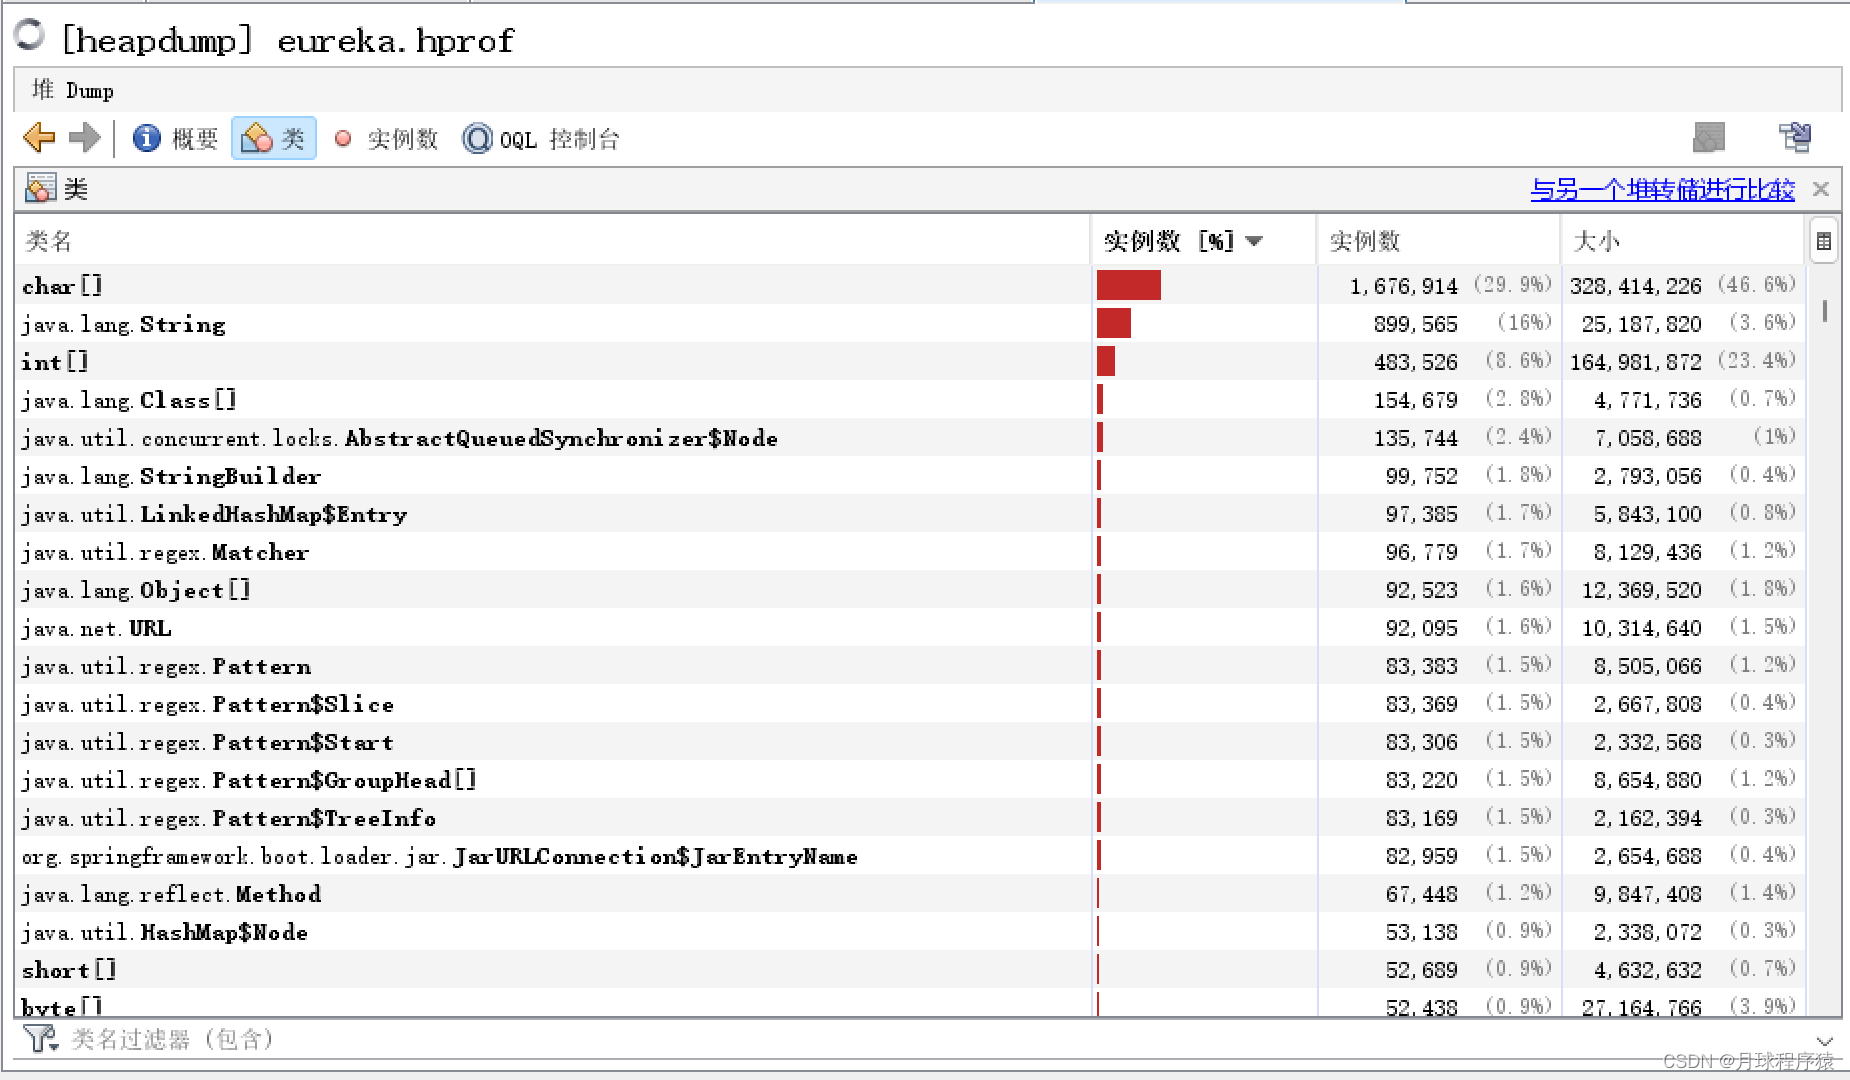Select java.net.URL row
1850x1080 pixels.
coord(910,627)
